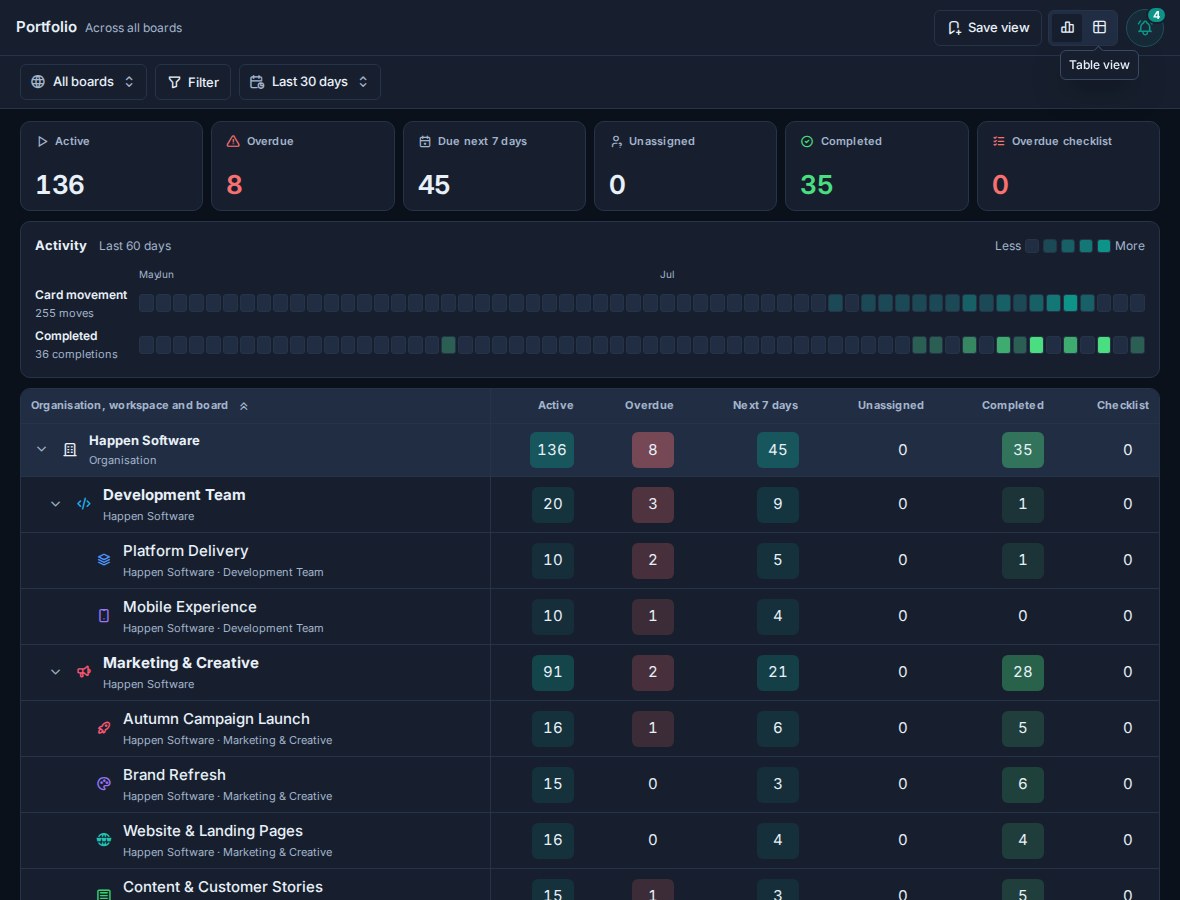This screenshot has height=900, width=1180.
Task: Sort by the Unassigned column header
Action: click(x=890, y=405)
